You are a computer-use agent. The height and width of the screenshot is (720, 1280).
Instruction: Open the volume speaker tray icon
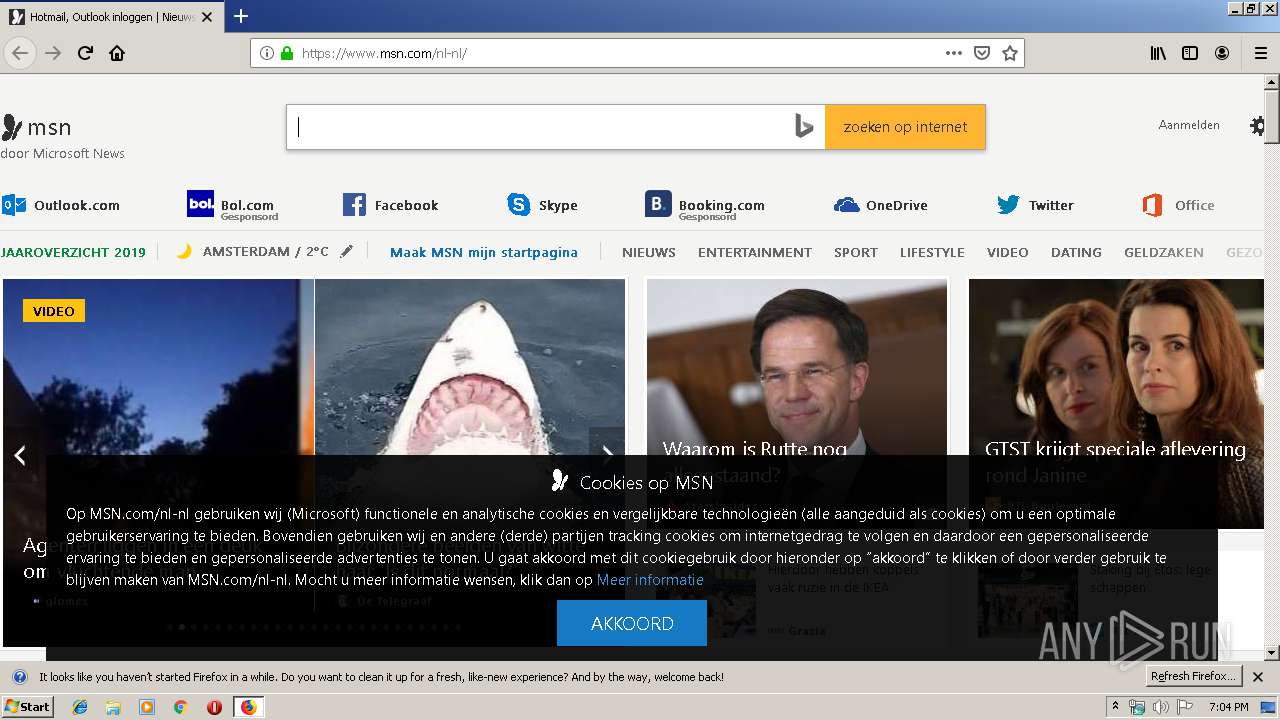click(x=1161, y=707)
